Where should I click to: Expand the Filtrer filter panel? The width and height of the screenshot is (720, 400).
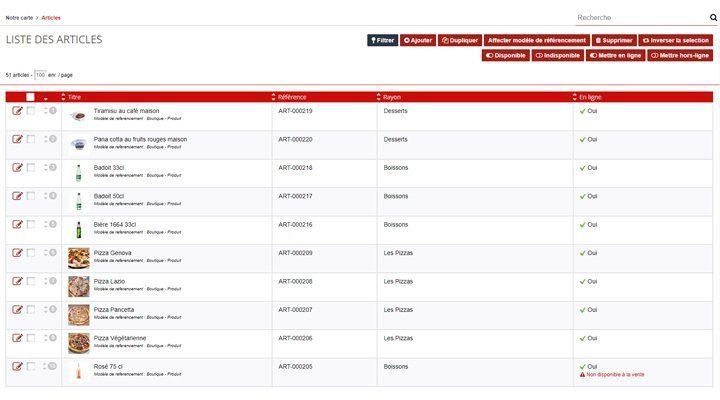[x=382, y=40]
